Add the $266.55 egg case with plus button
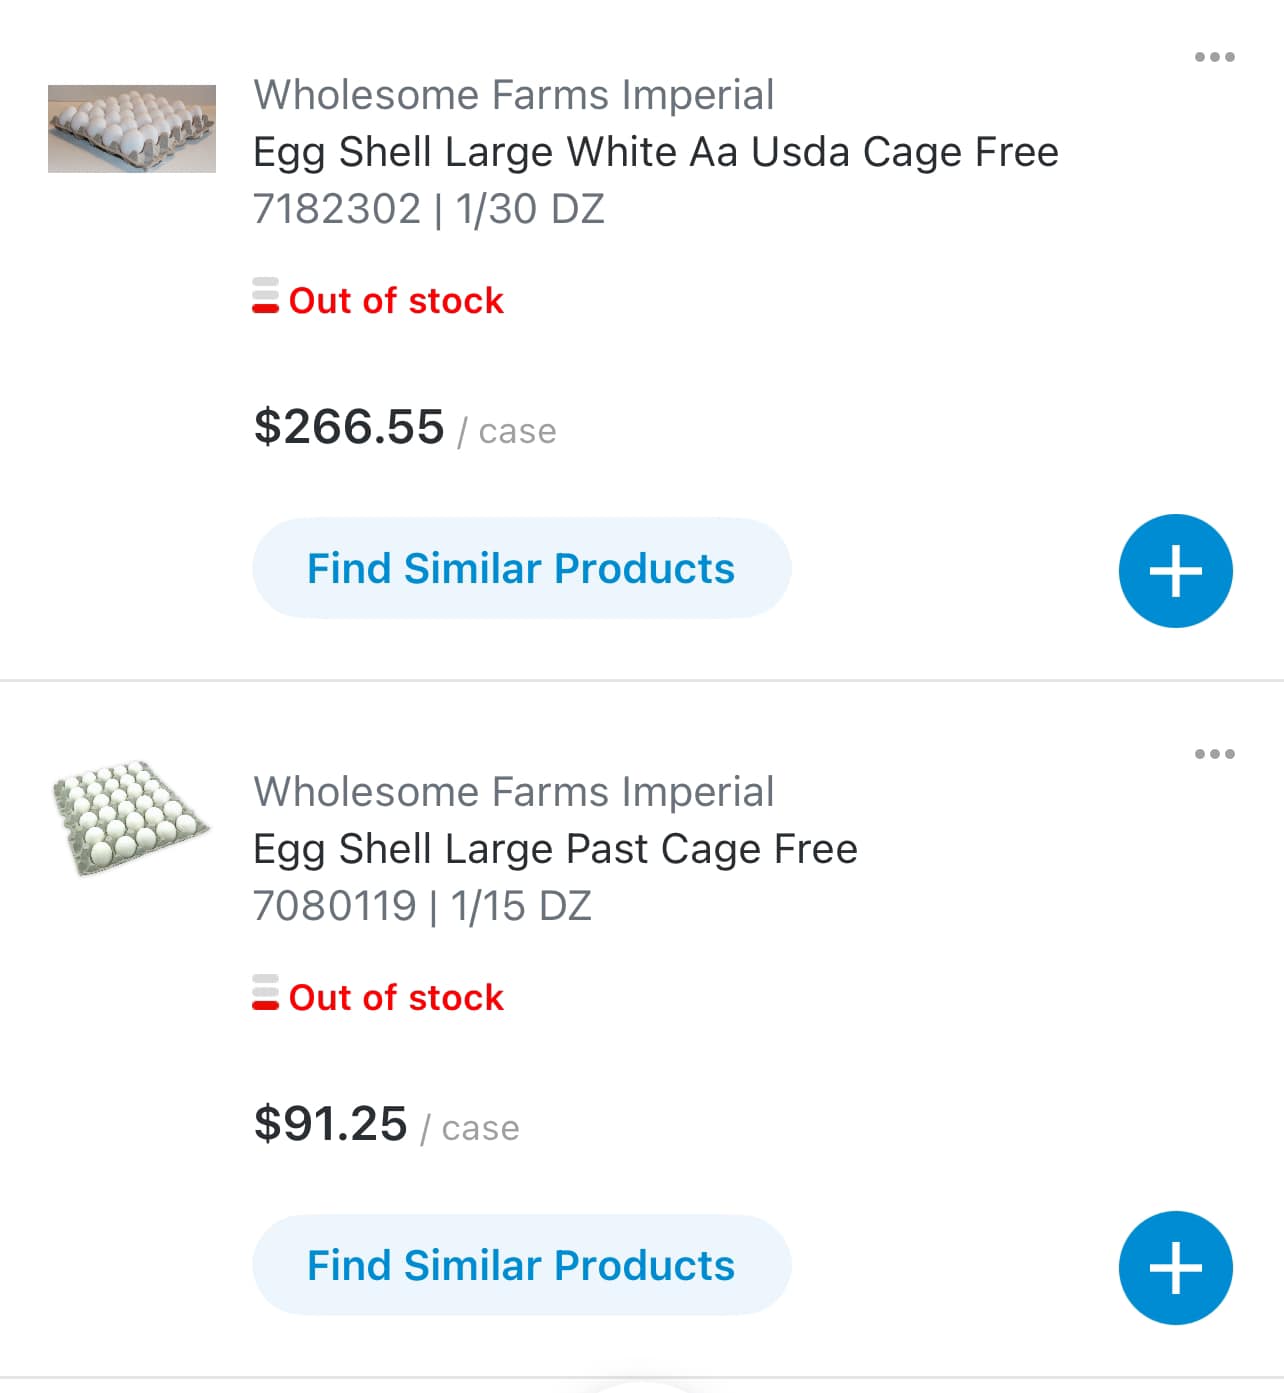 point(1175,571)
